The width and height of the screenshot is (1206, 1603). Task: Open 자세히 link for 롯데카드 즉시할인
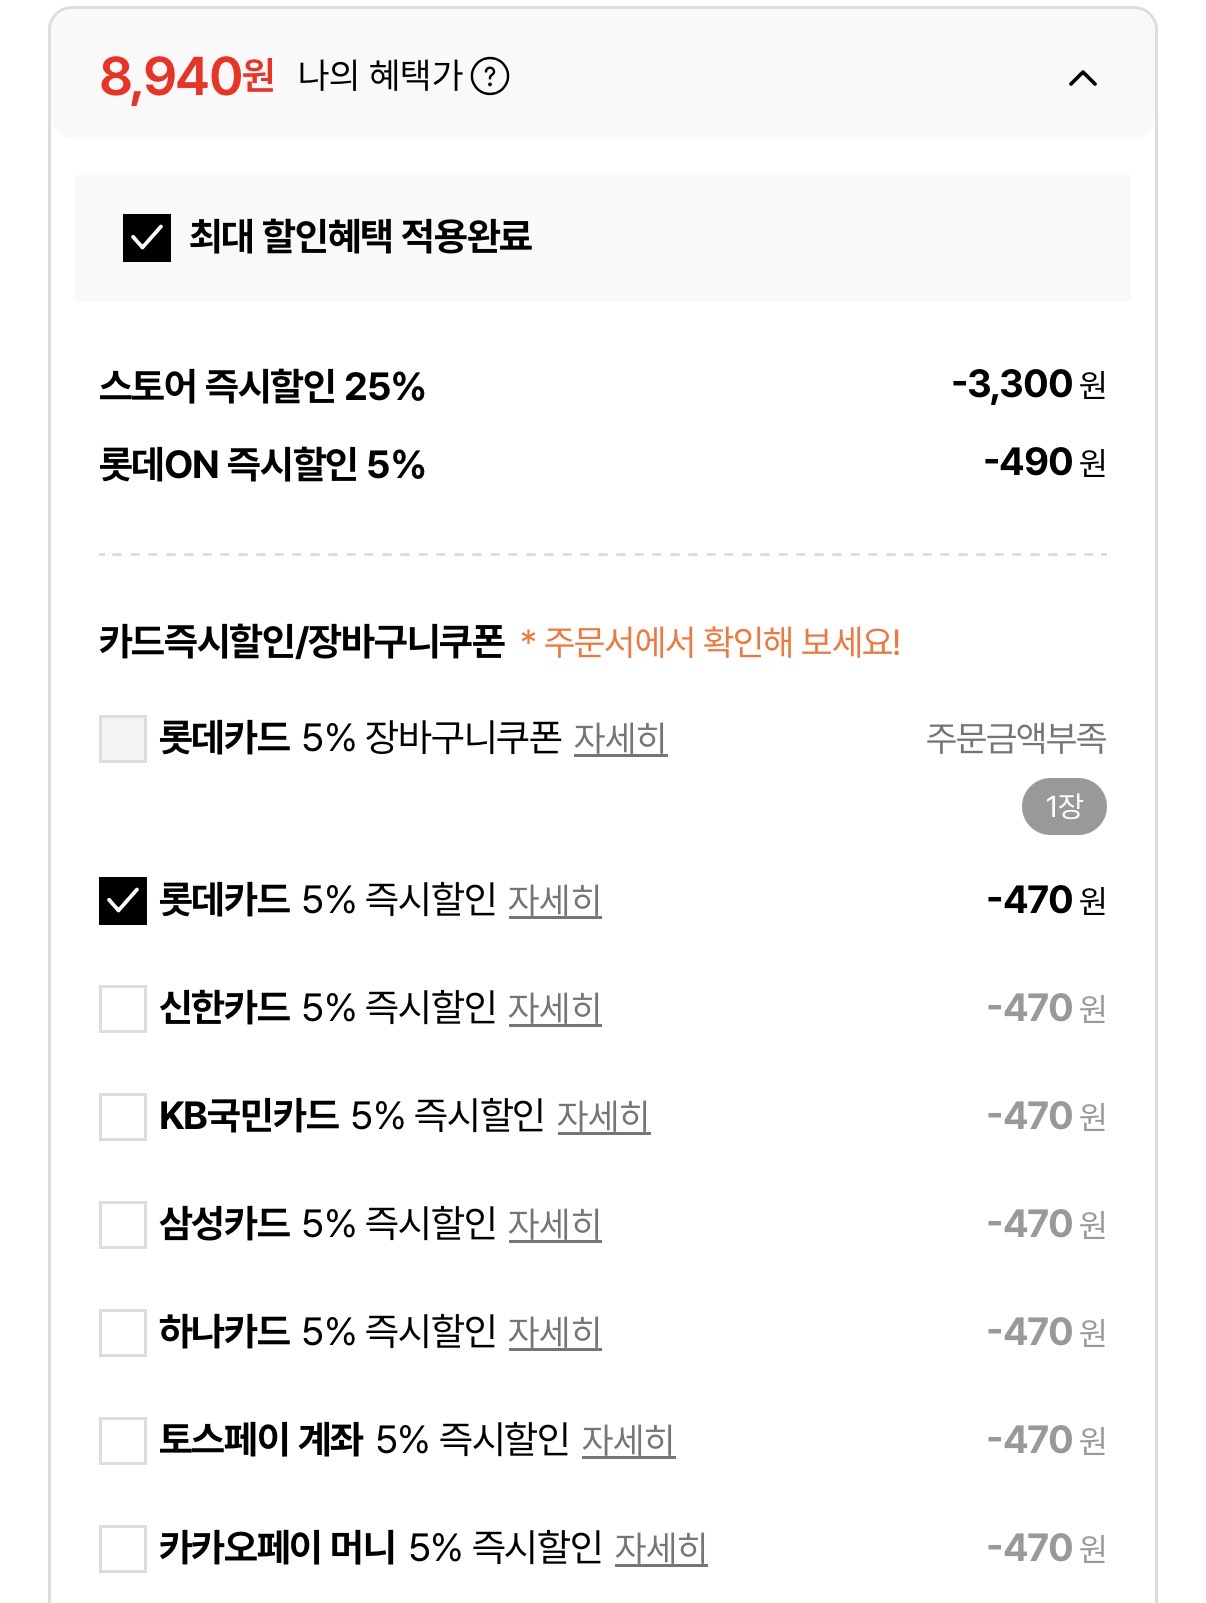point(555,901)
